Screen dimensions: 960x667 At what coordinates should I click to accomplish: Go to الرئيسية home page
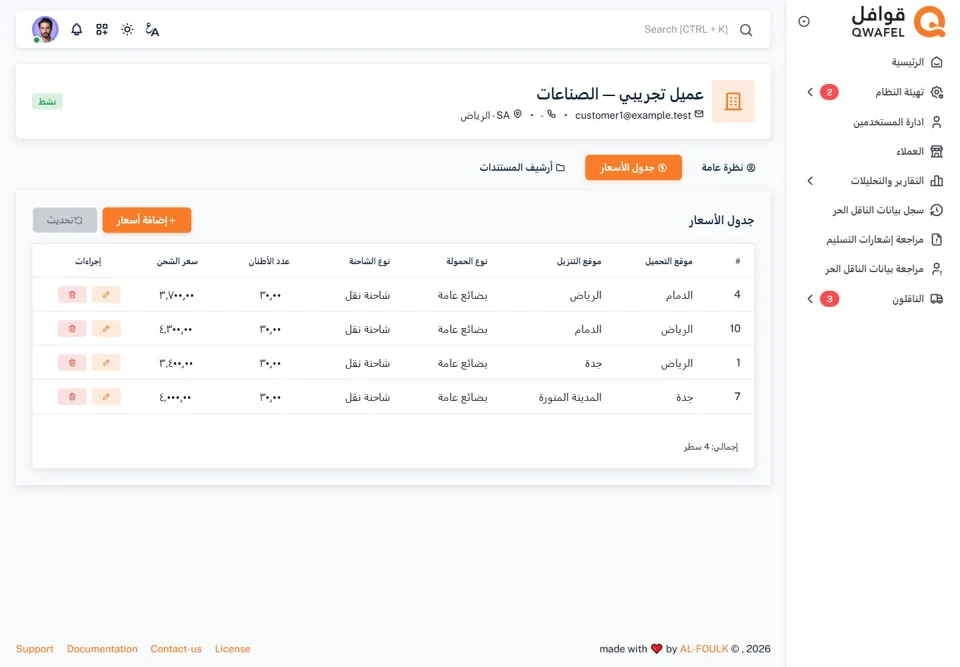917,62
